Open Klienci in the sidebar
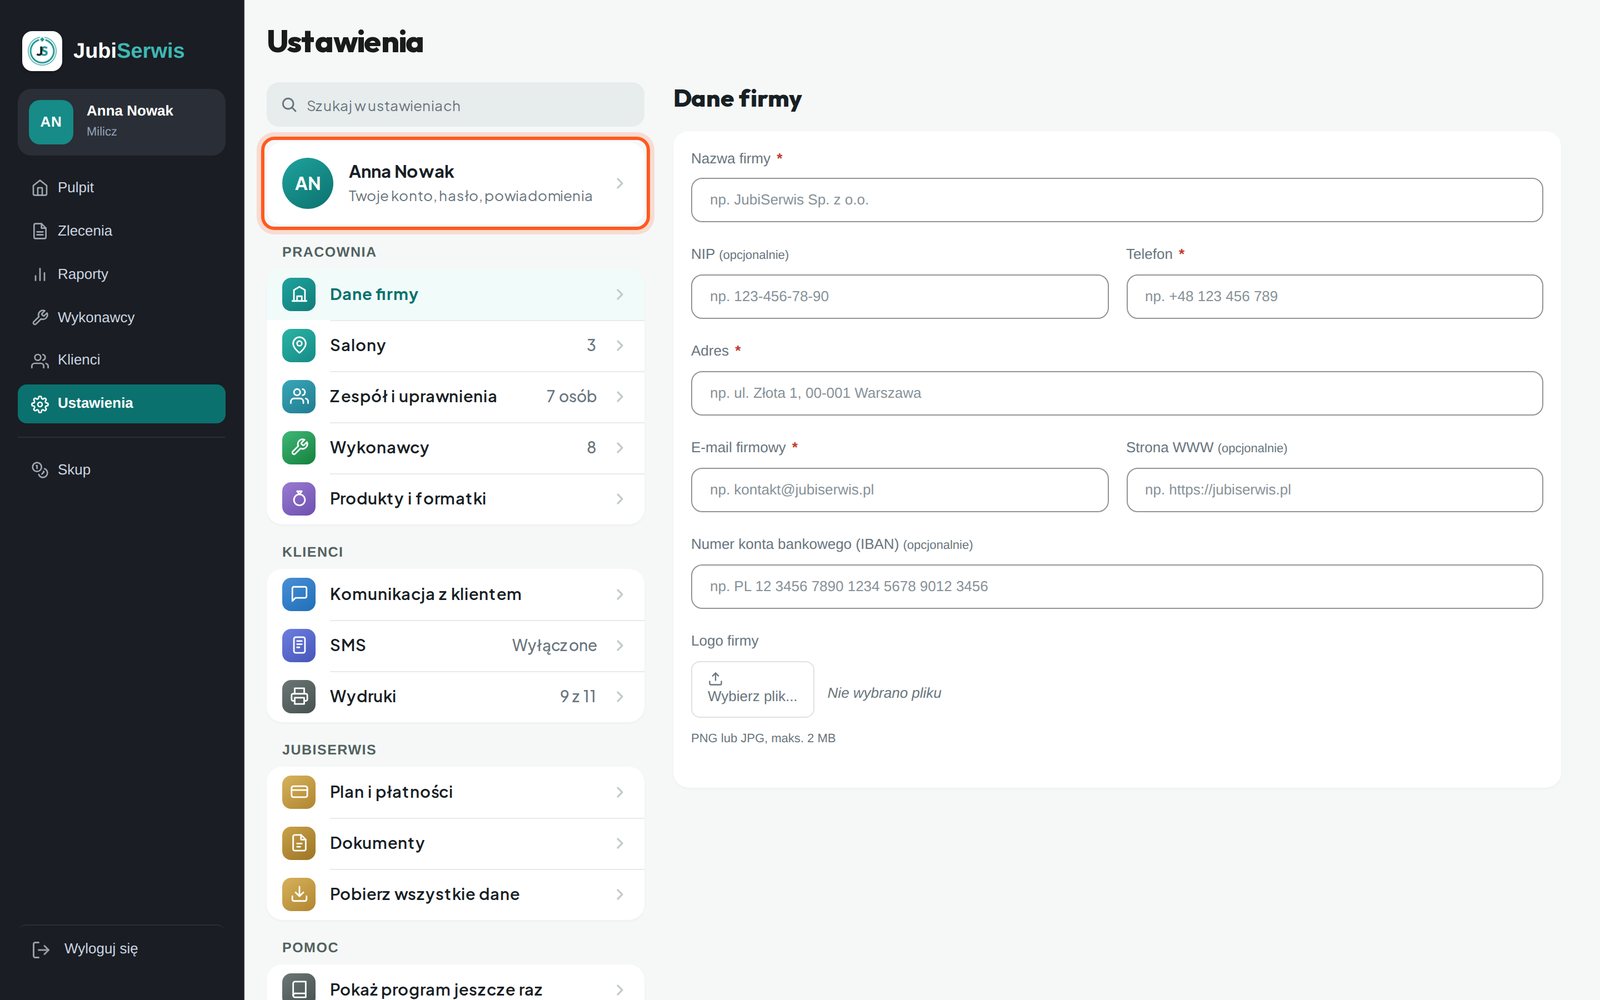Image resolution: width=1600 pixels, height=1000 pixels. [x=121, y=360]
